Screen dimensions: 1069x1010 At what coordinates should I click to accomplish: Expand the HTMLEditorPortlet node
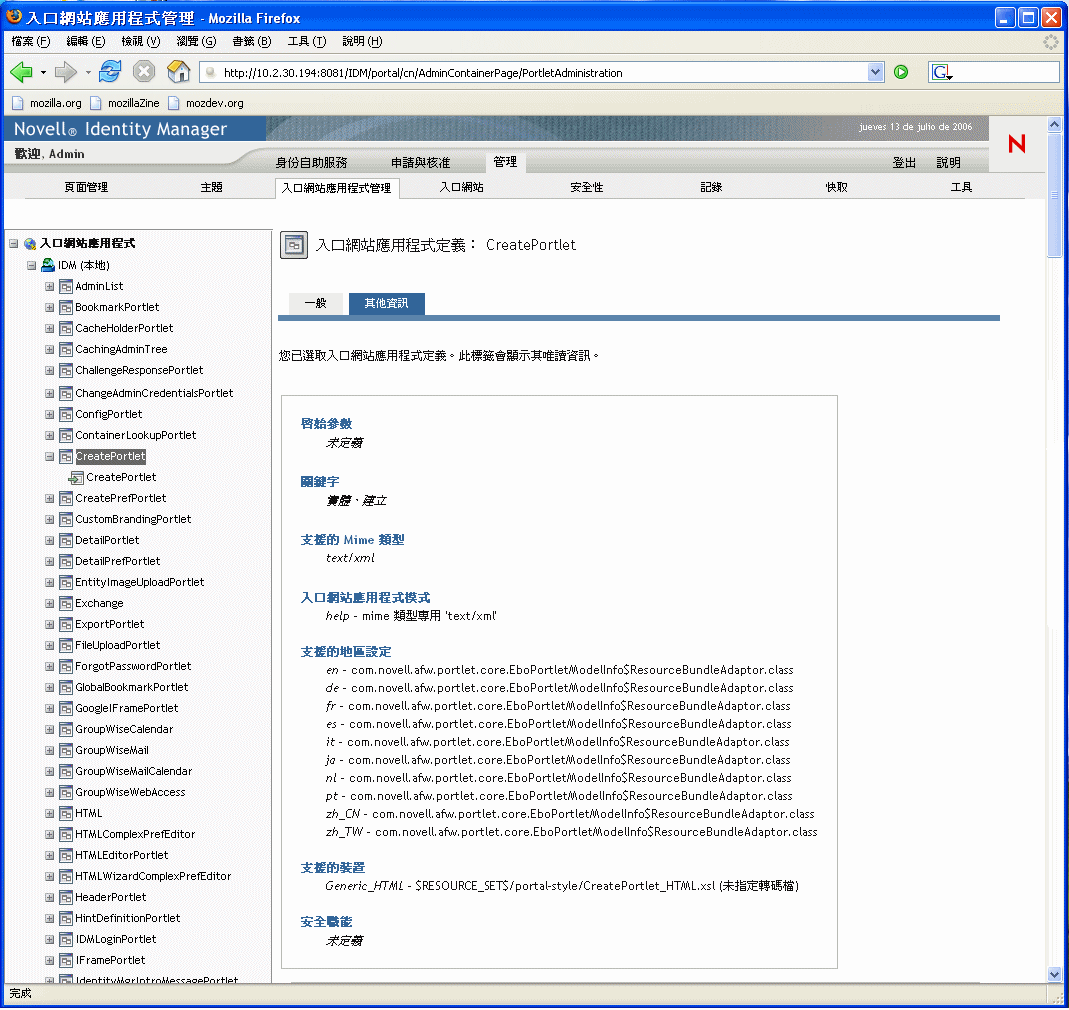50,856
